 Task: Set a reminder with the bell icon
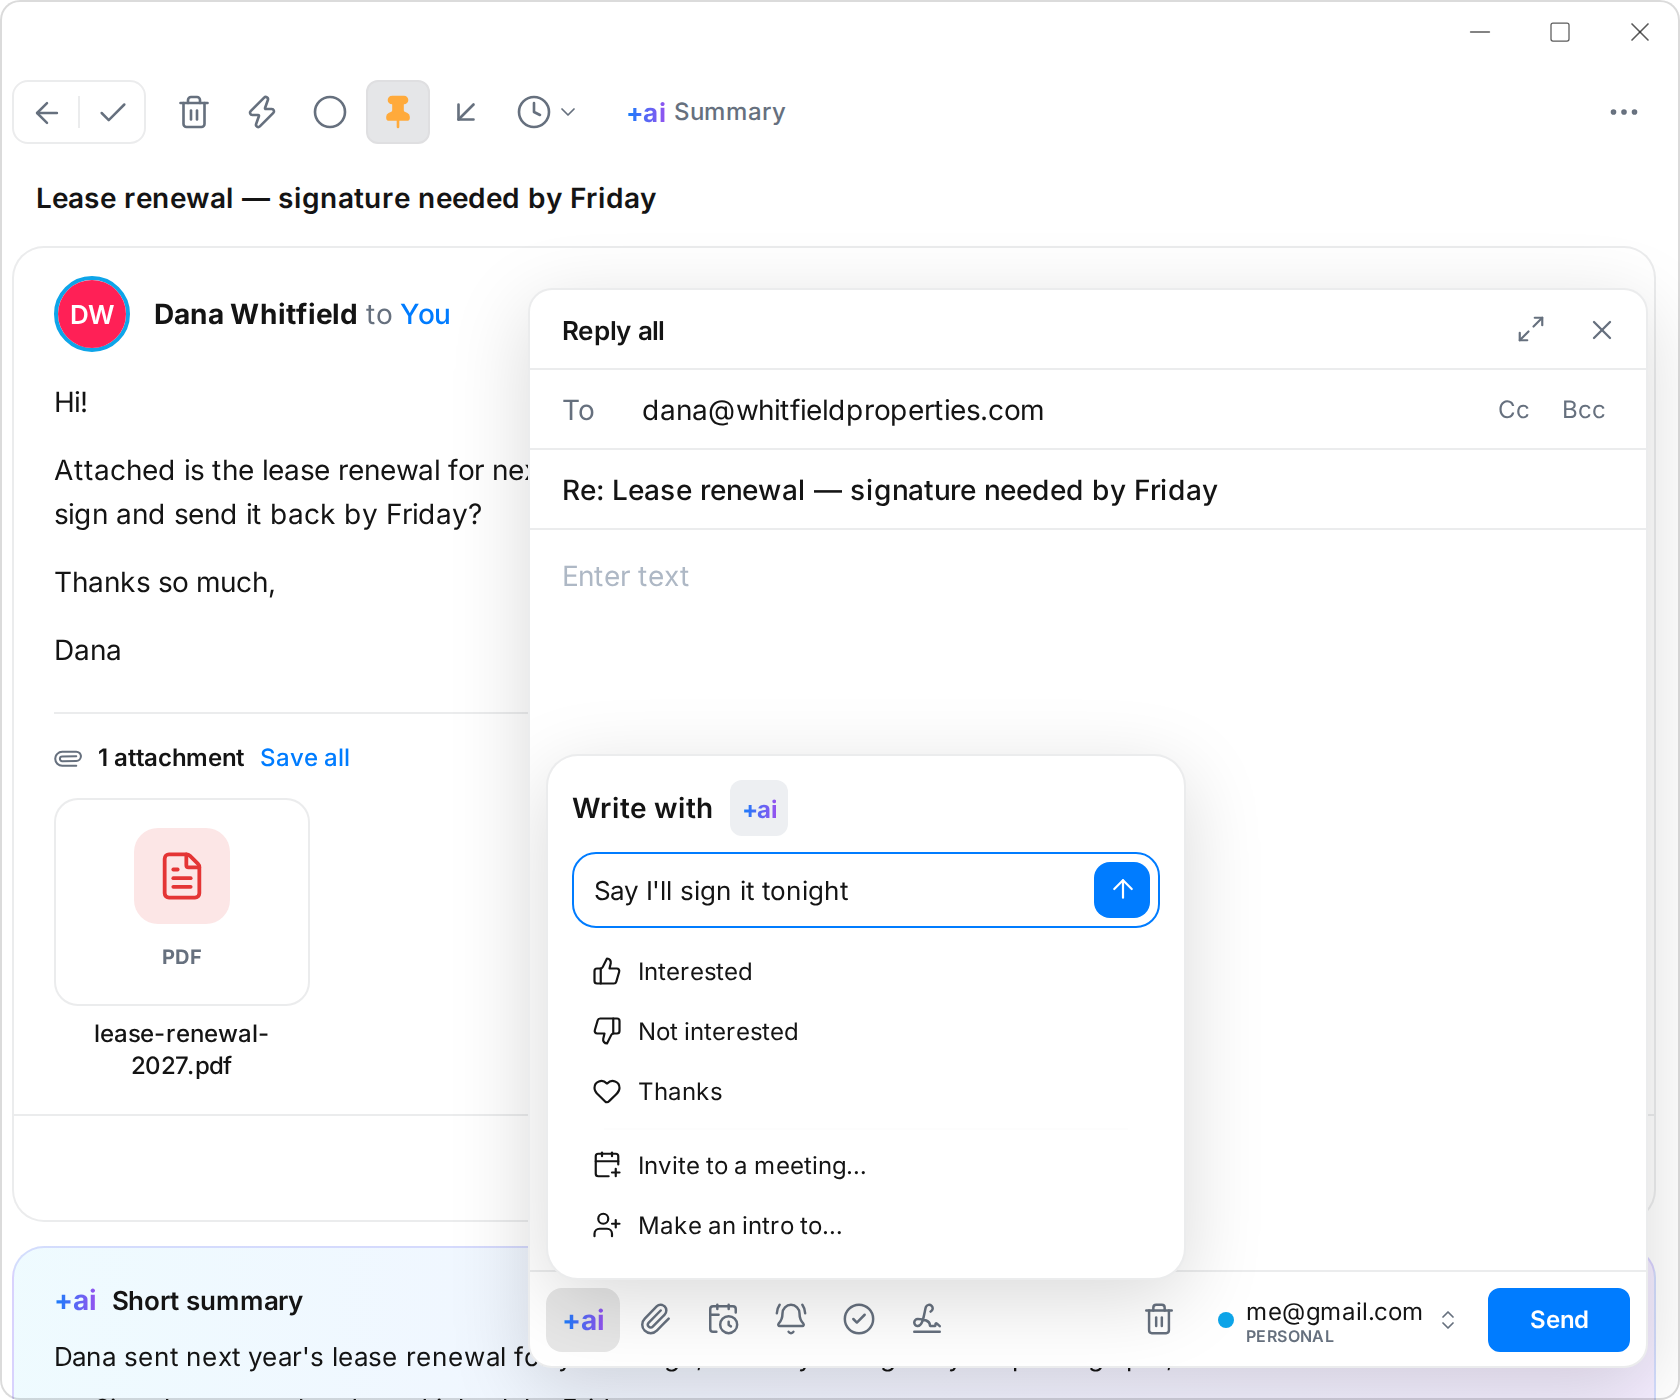(791, 1320)
